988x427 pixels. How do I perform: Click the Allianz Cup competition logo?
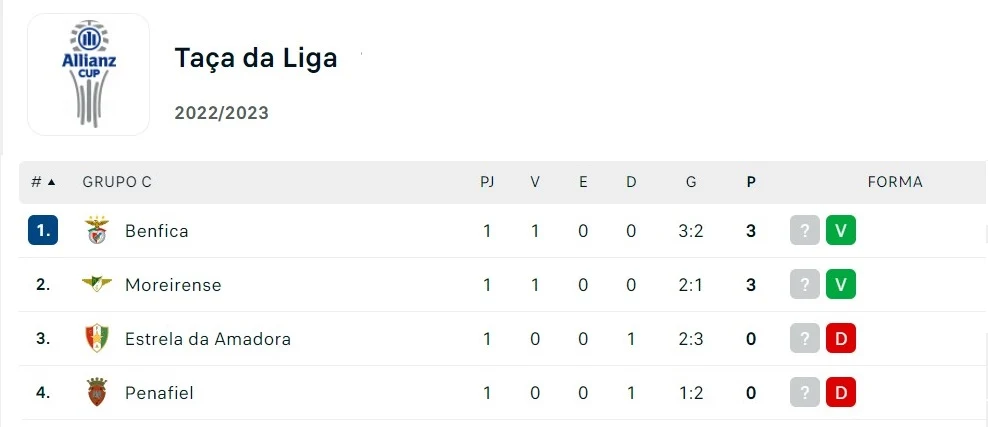(89, 75)
